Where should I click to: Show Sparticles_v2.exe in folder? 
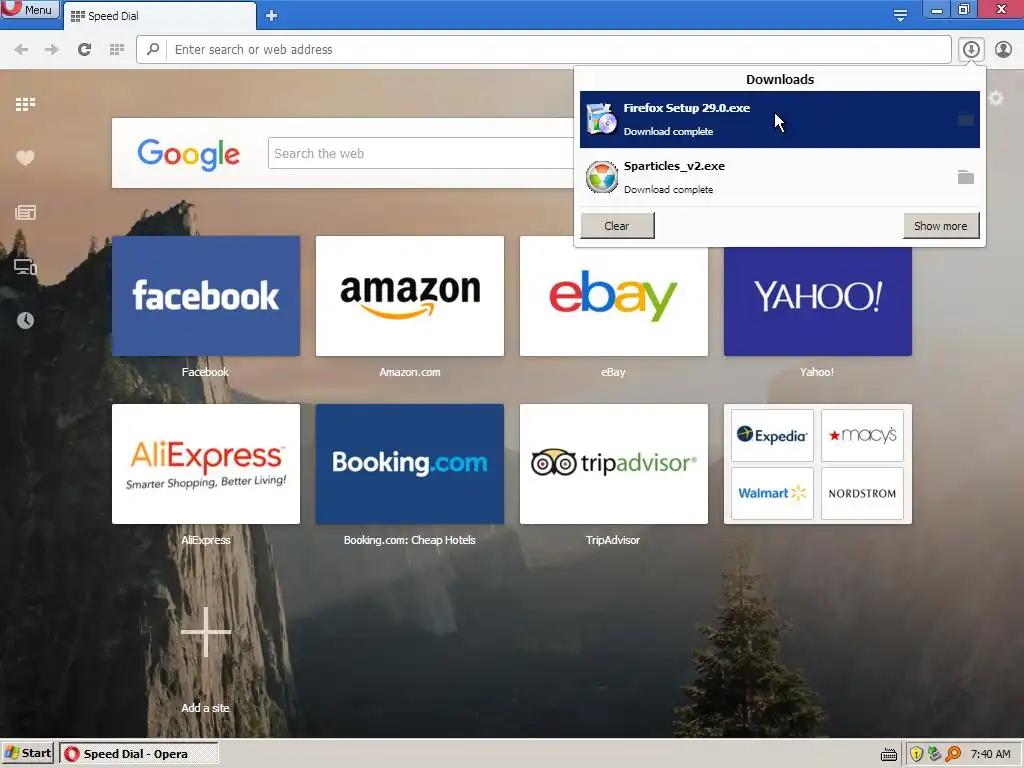click(965, 177)
